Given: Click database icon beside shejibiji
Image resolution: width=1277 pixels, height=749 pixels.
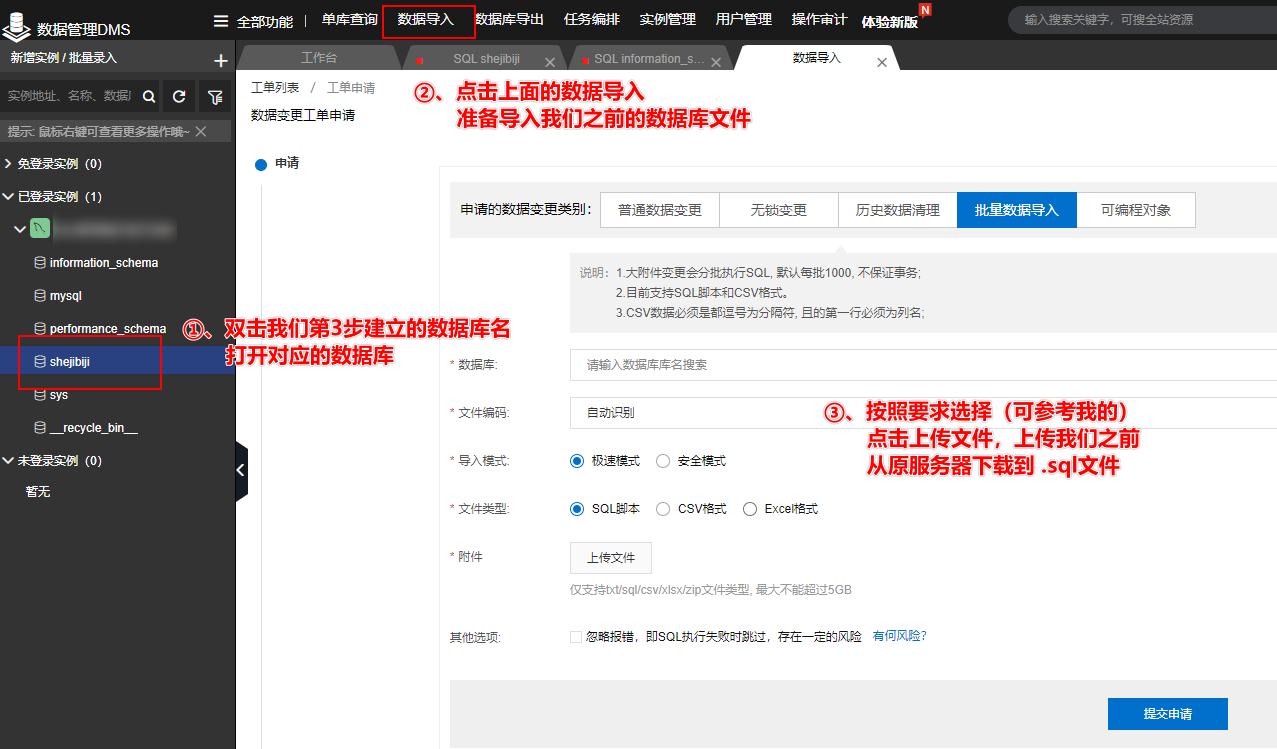Looking at the screenshot, I should click(x=40, y=362).
